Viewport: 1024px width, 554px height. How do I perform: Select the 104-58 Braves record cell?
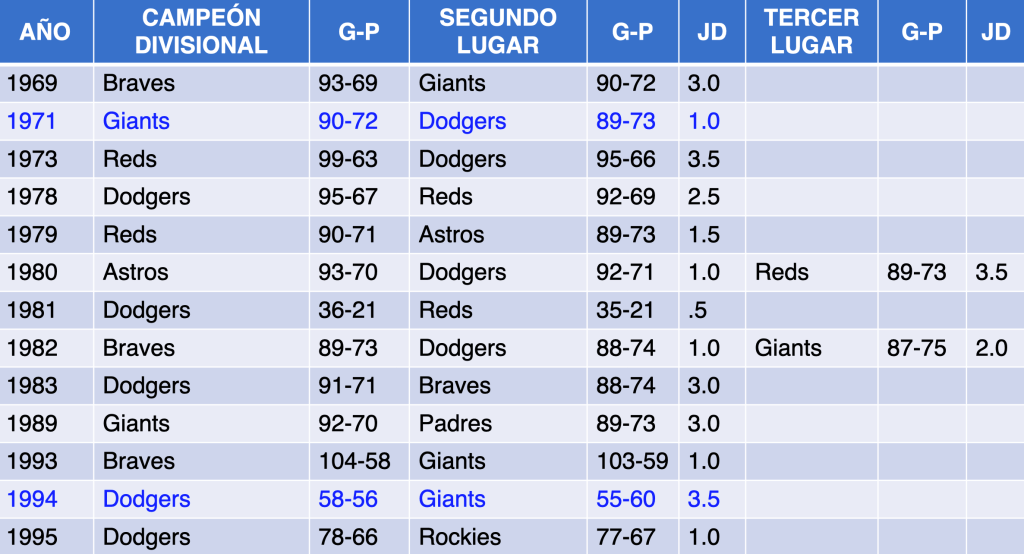click(354, 461)
